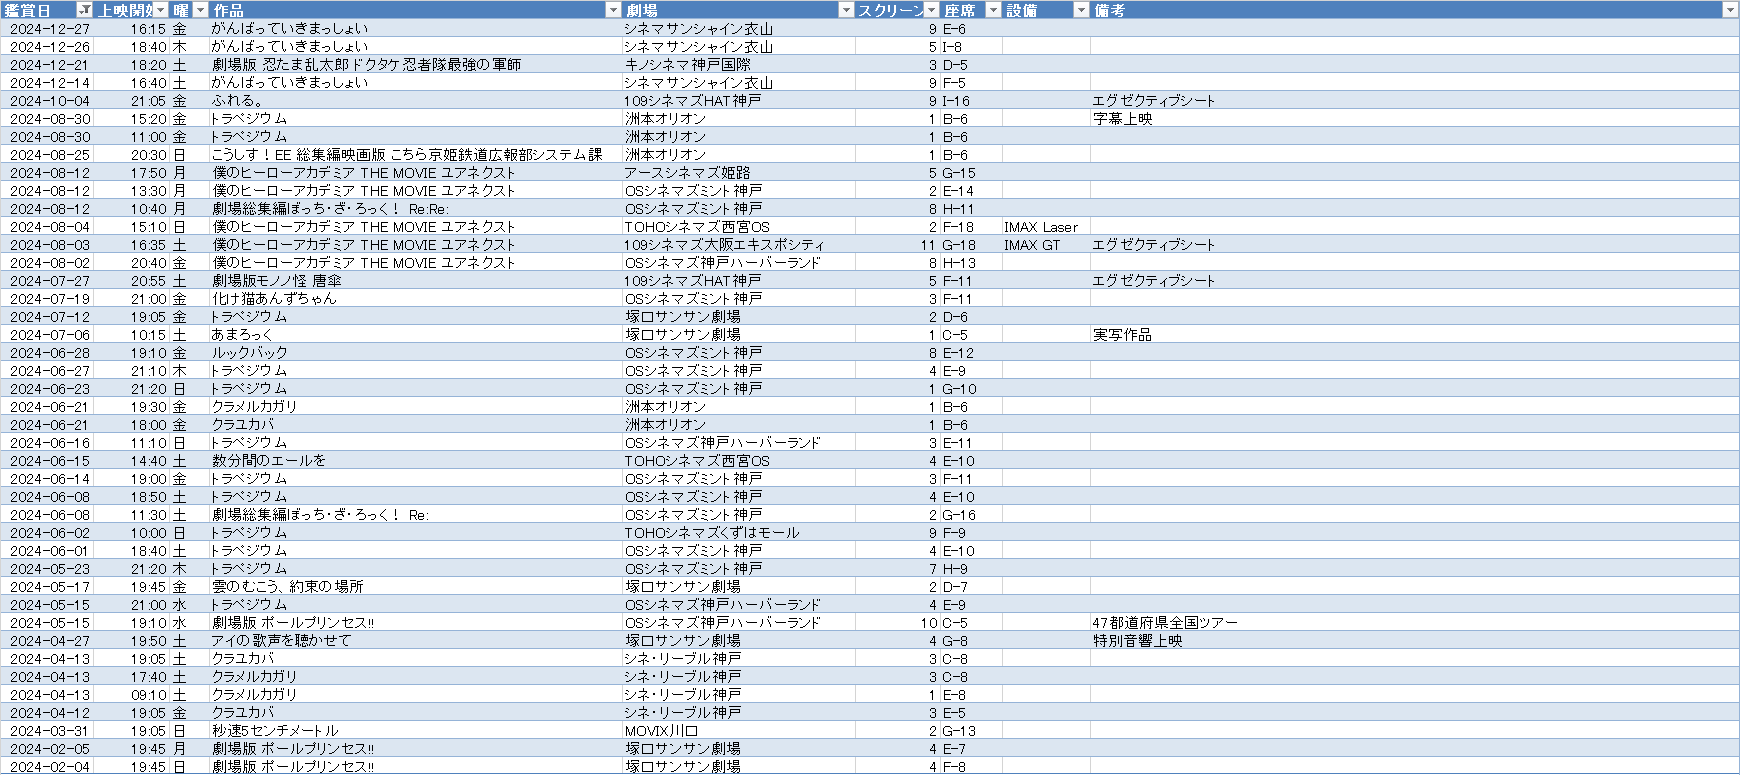Open the 座席 column filter dropdown
This screenshot has height=775, width=1740.
[x=993, y=10]
